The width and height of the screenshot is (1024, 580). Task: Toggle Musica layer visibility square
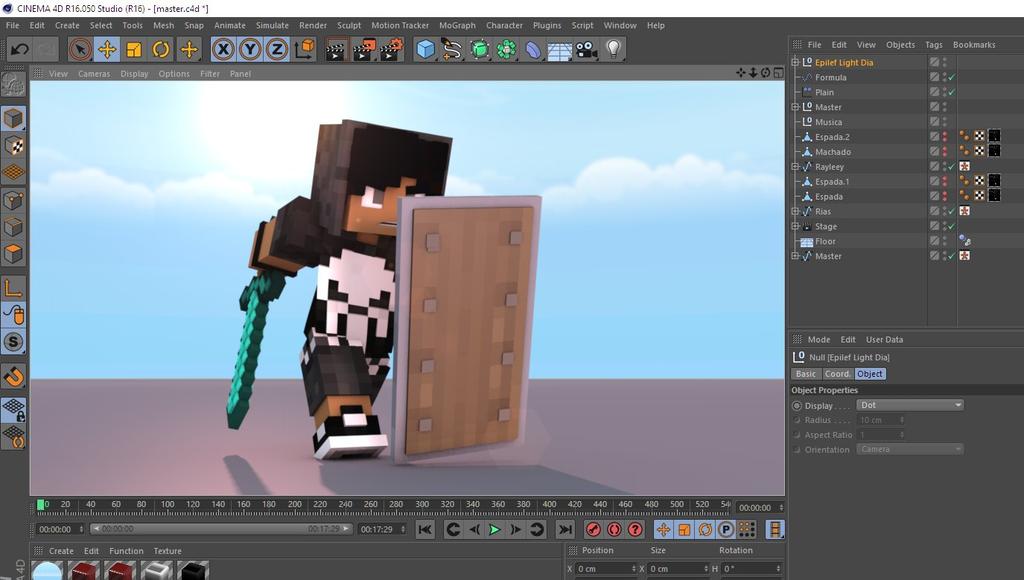pos(935,121)
